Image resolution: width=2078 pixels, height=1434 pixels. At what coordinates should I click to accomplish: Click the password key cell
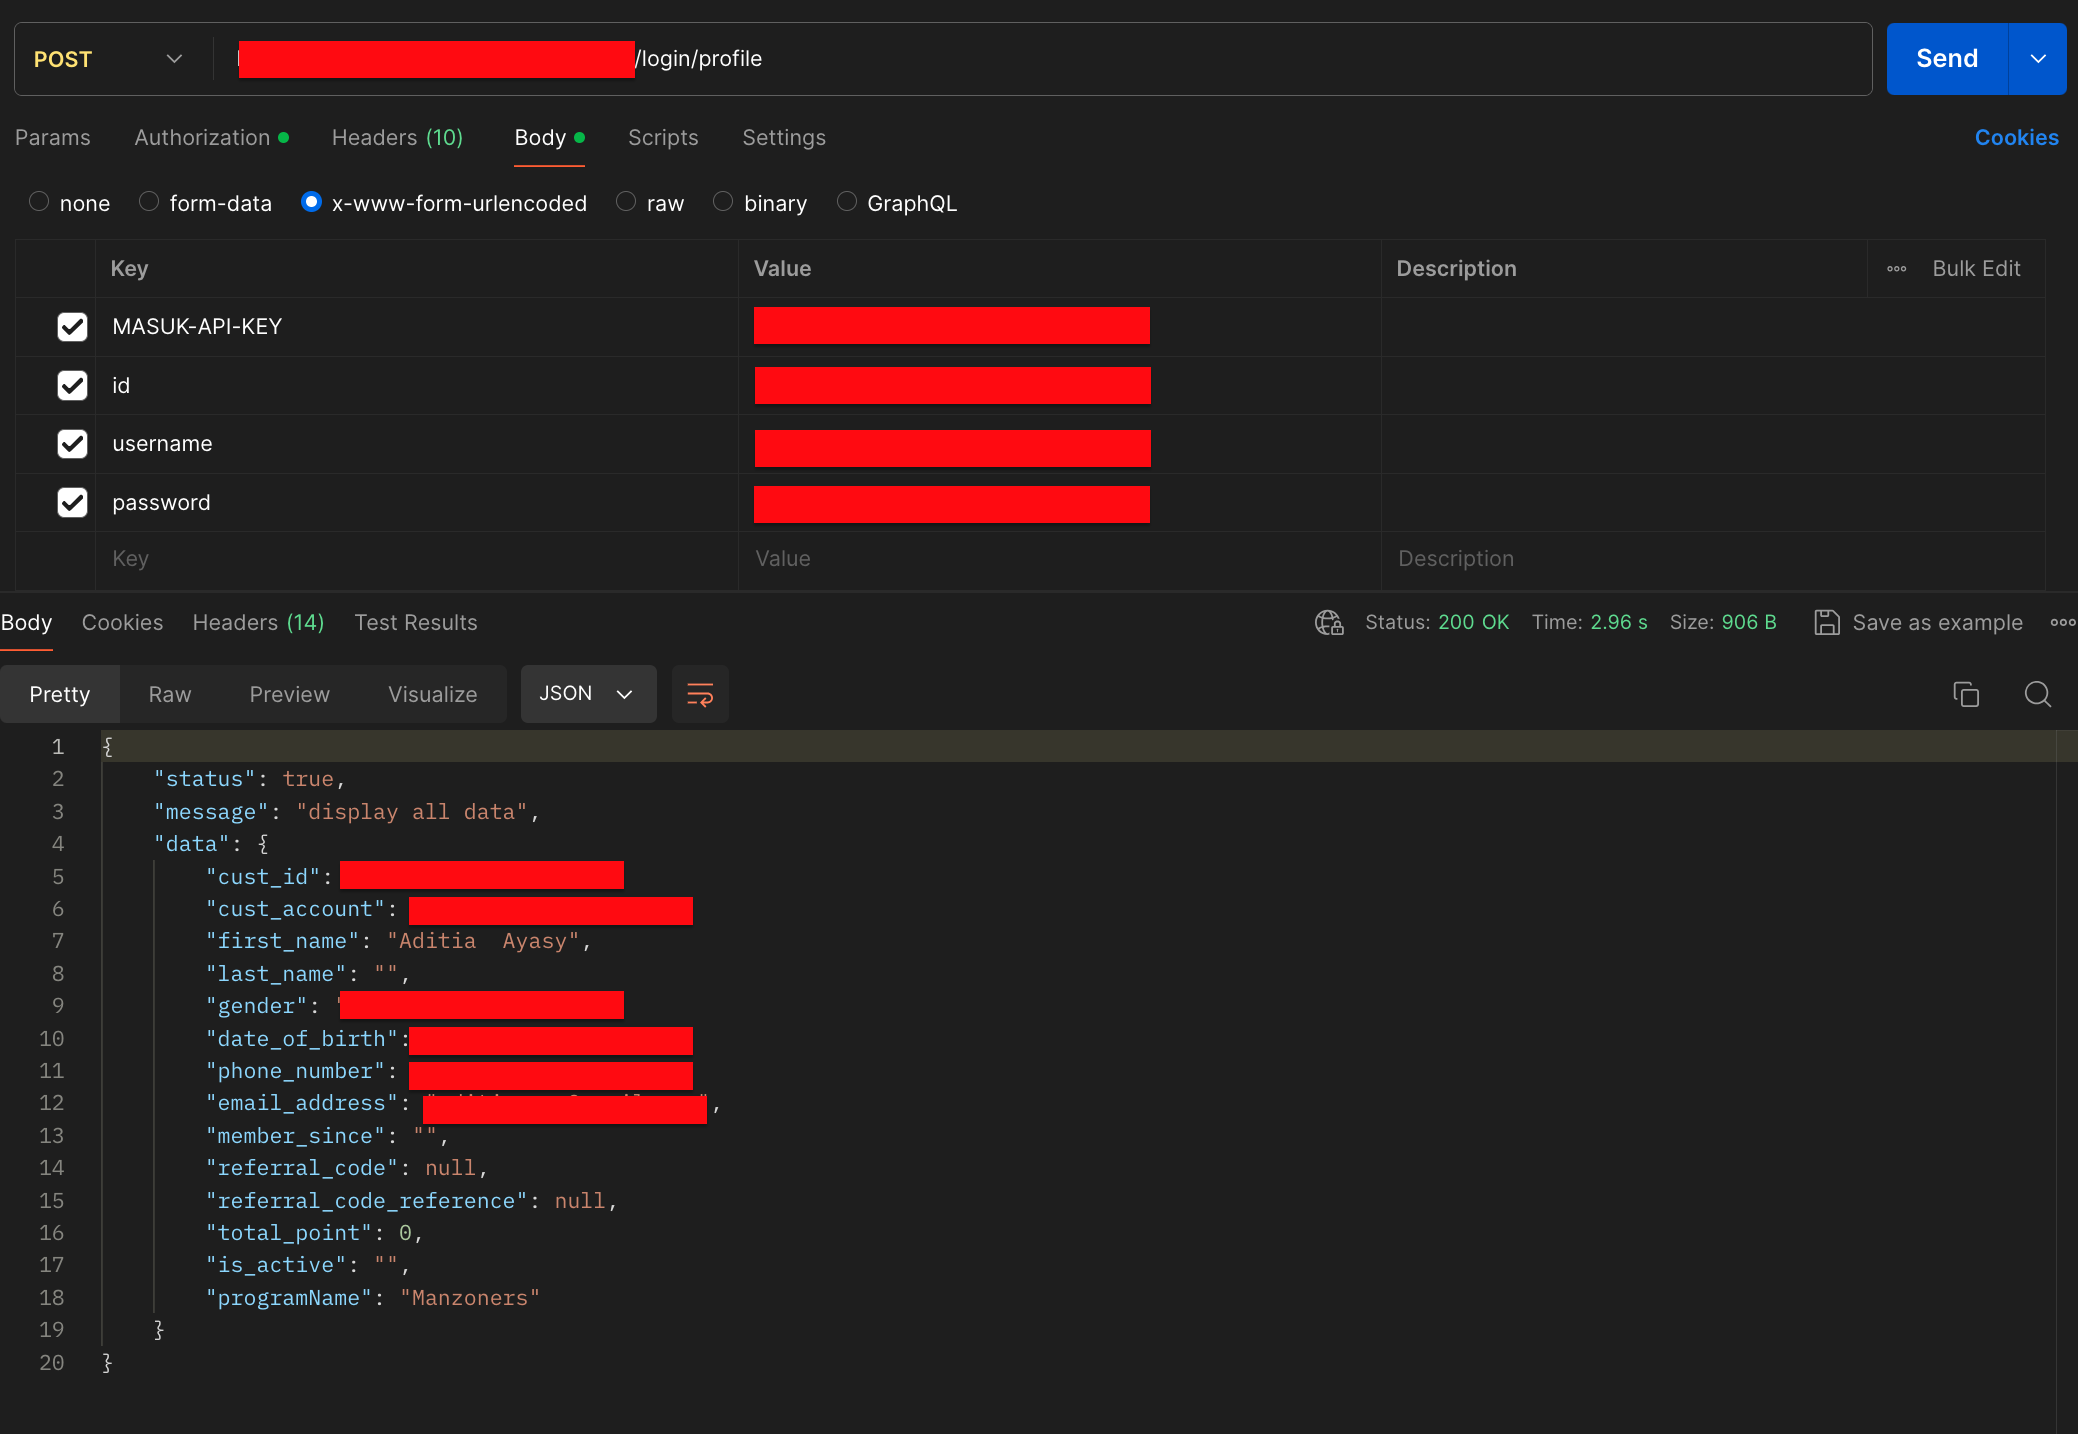(x=417, y=502)
